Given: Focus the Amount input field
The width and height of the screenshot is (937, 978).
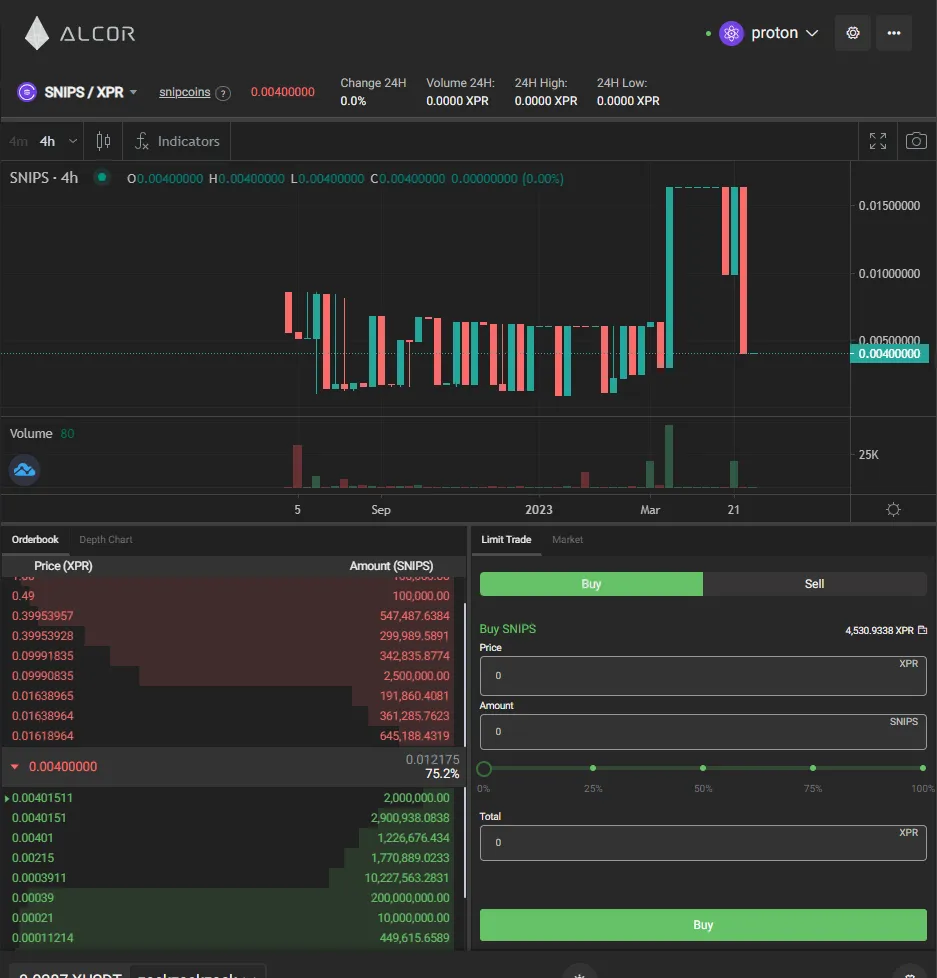Looking at the screenshot, I should pos(703,732).
